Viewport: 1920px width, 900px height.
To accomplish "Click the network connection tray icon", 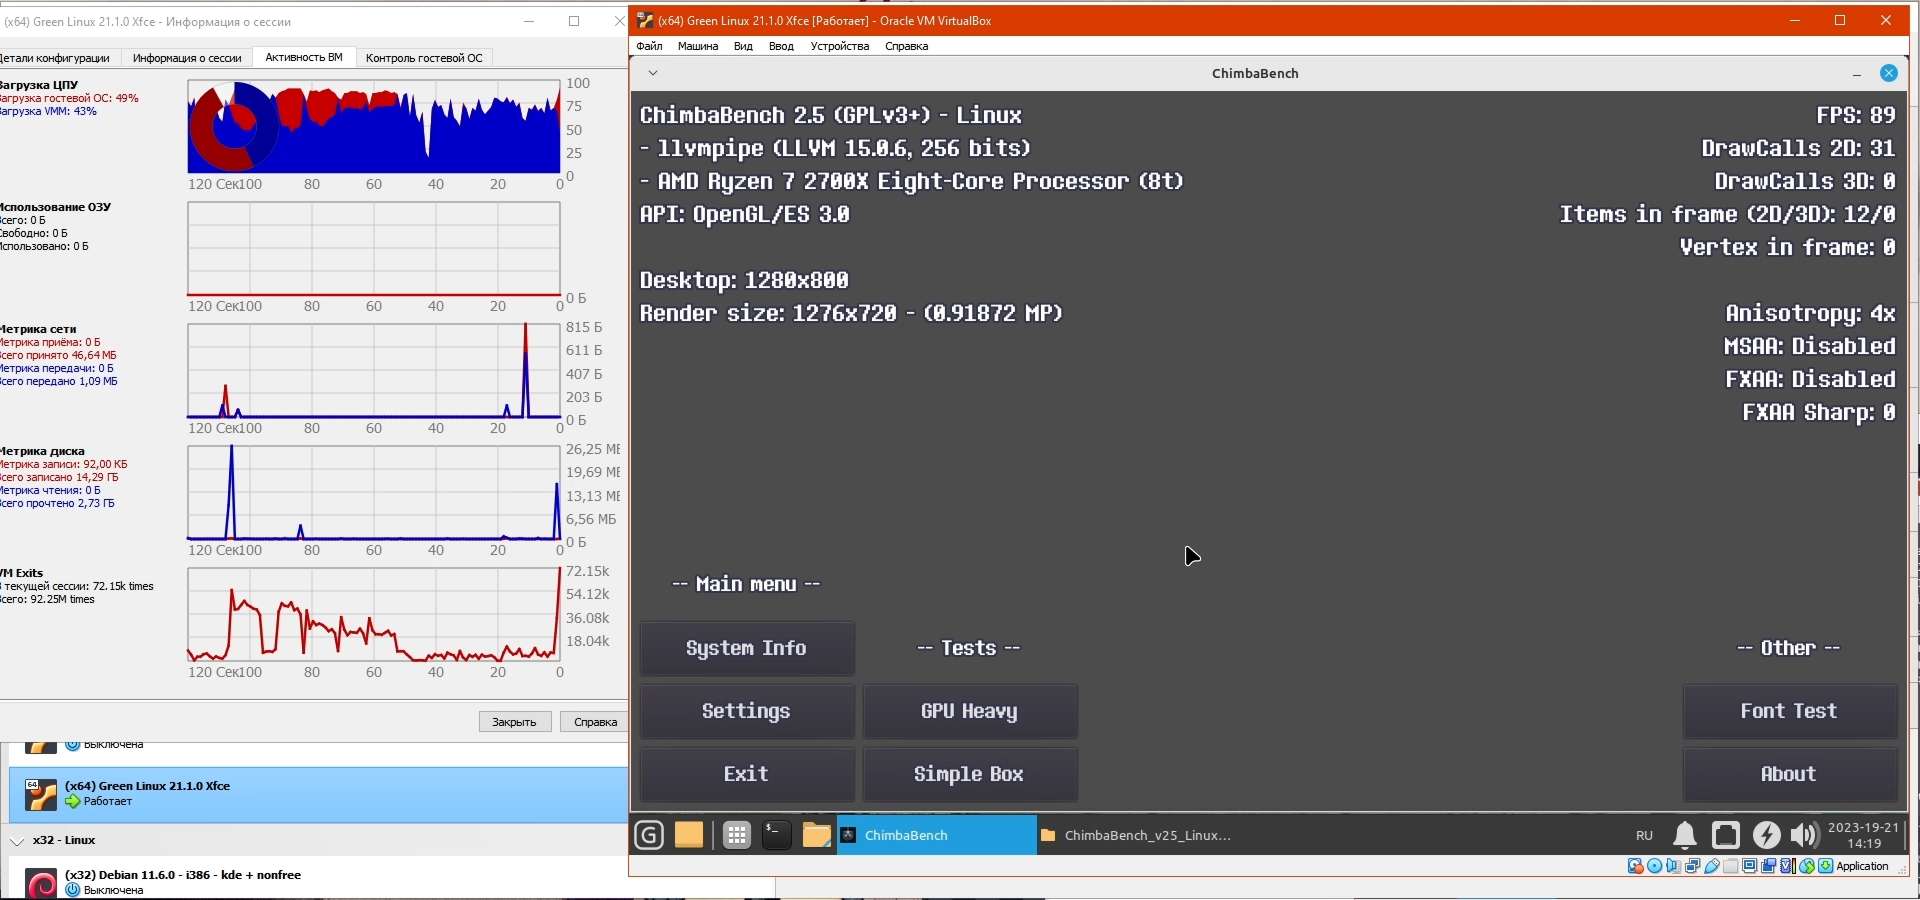I will click(x=1726, y=835).
